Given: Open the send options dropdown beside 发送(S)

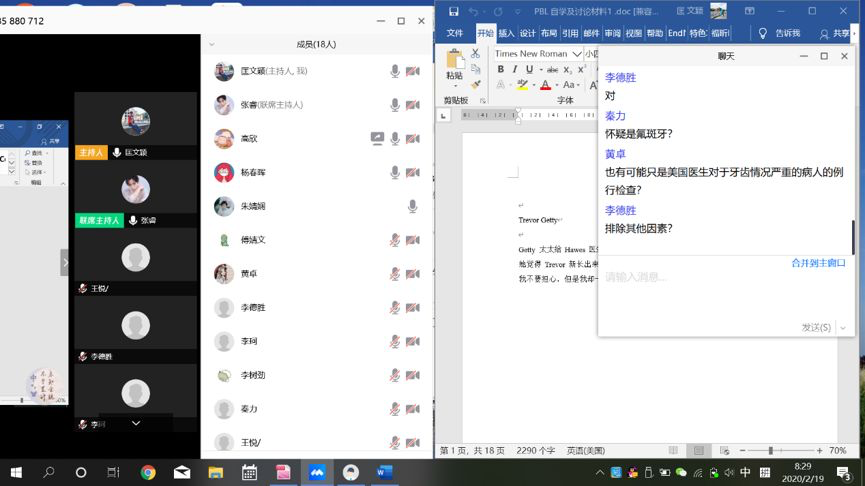Looking at the screenshot, I should tap(843, 328).
